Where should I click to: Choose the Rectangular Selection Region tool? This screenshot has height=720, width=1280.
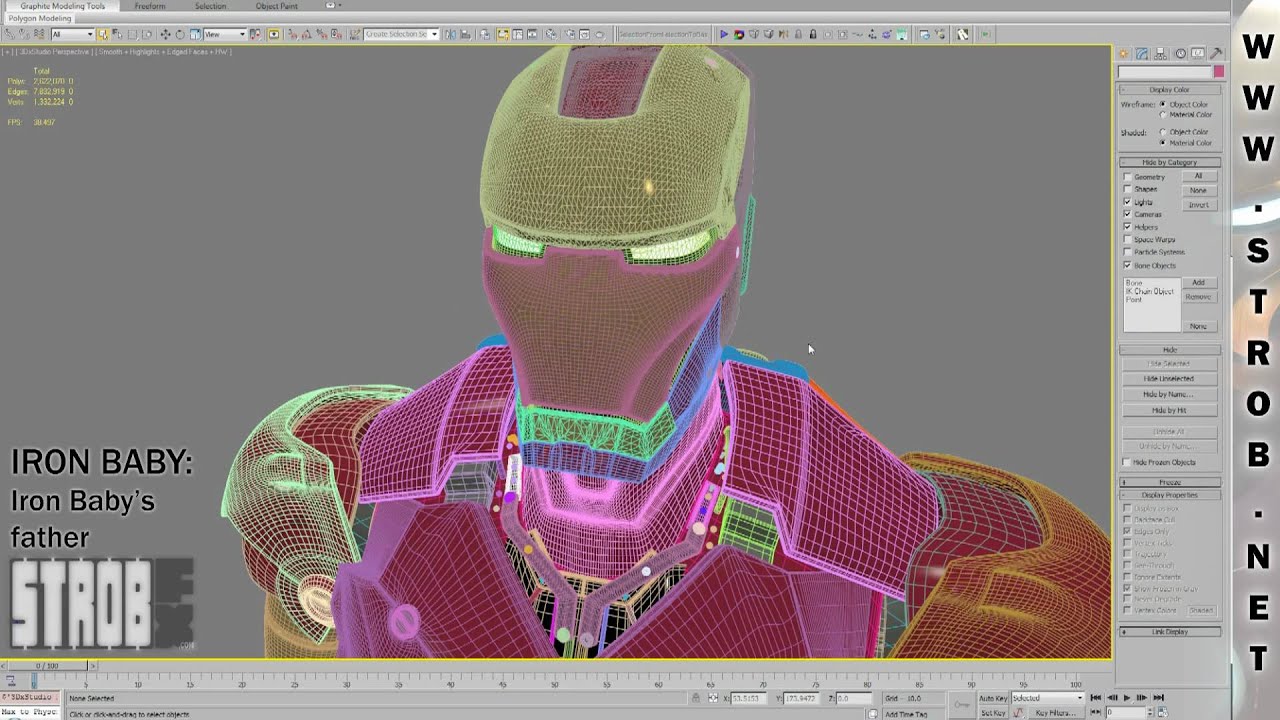131,34
